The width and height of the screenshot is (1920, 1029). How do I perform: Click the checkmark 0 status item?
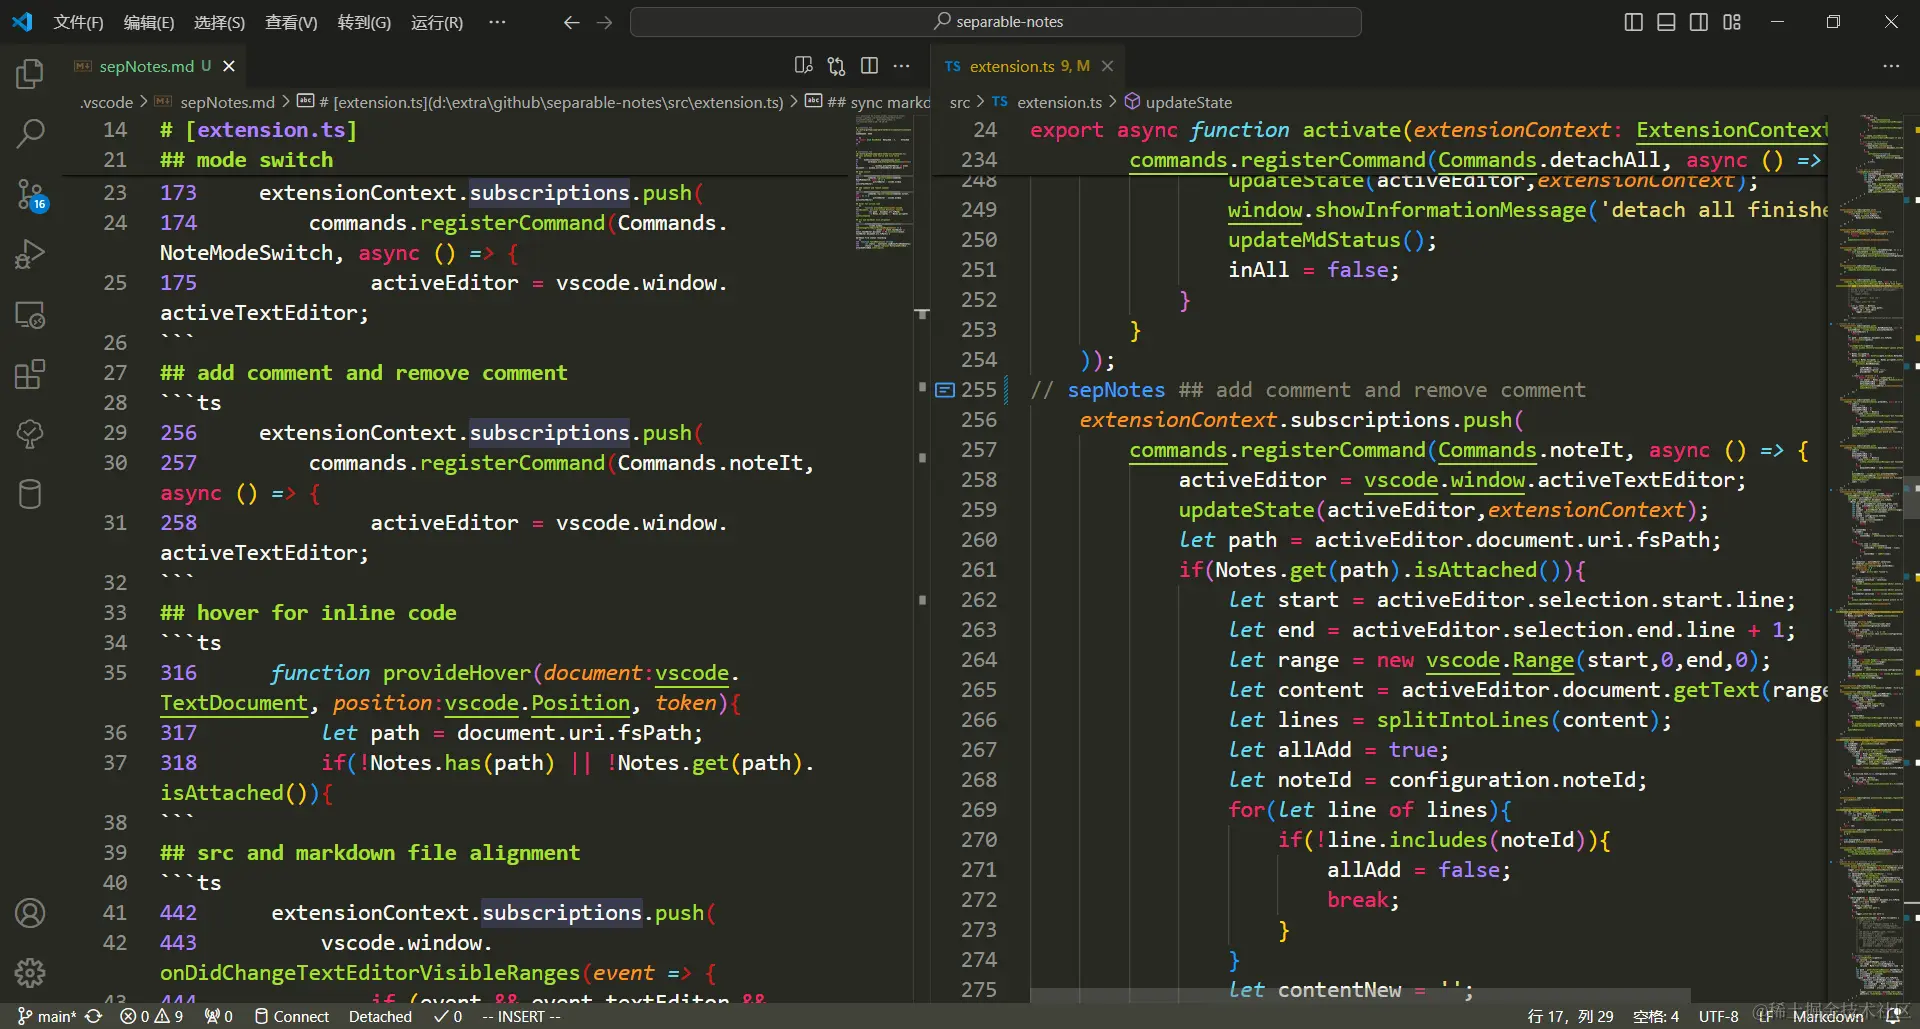[448, 1016]
